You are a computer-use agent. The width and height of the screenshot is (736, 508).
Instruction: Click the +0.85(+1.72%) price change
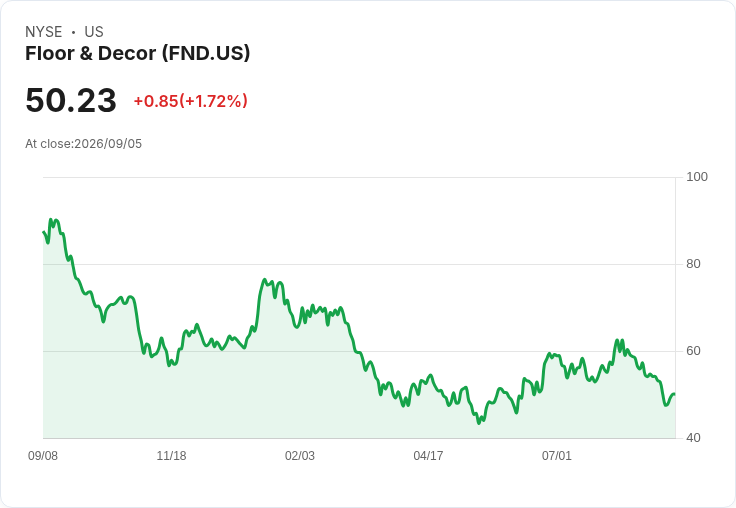click(x=191, y=101)
